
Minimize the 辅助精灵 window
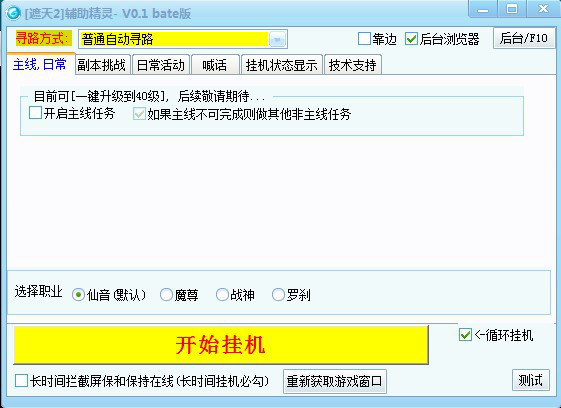[483, 9]
